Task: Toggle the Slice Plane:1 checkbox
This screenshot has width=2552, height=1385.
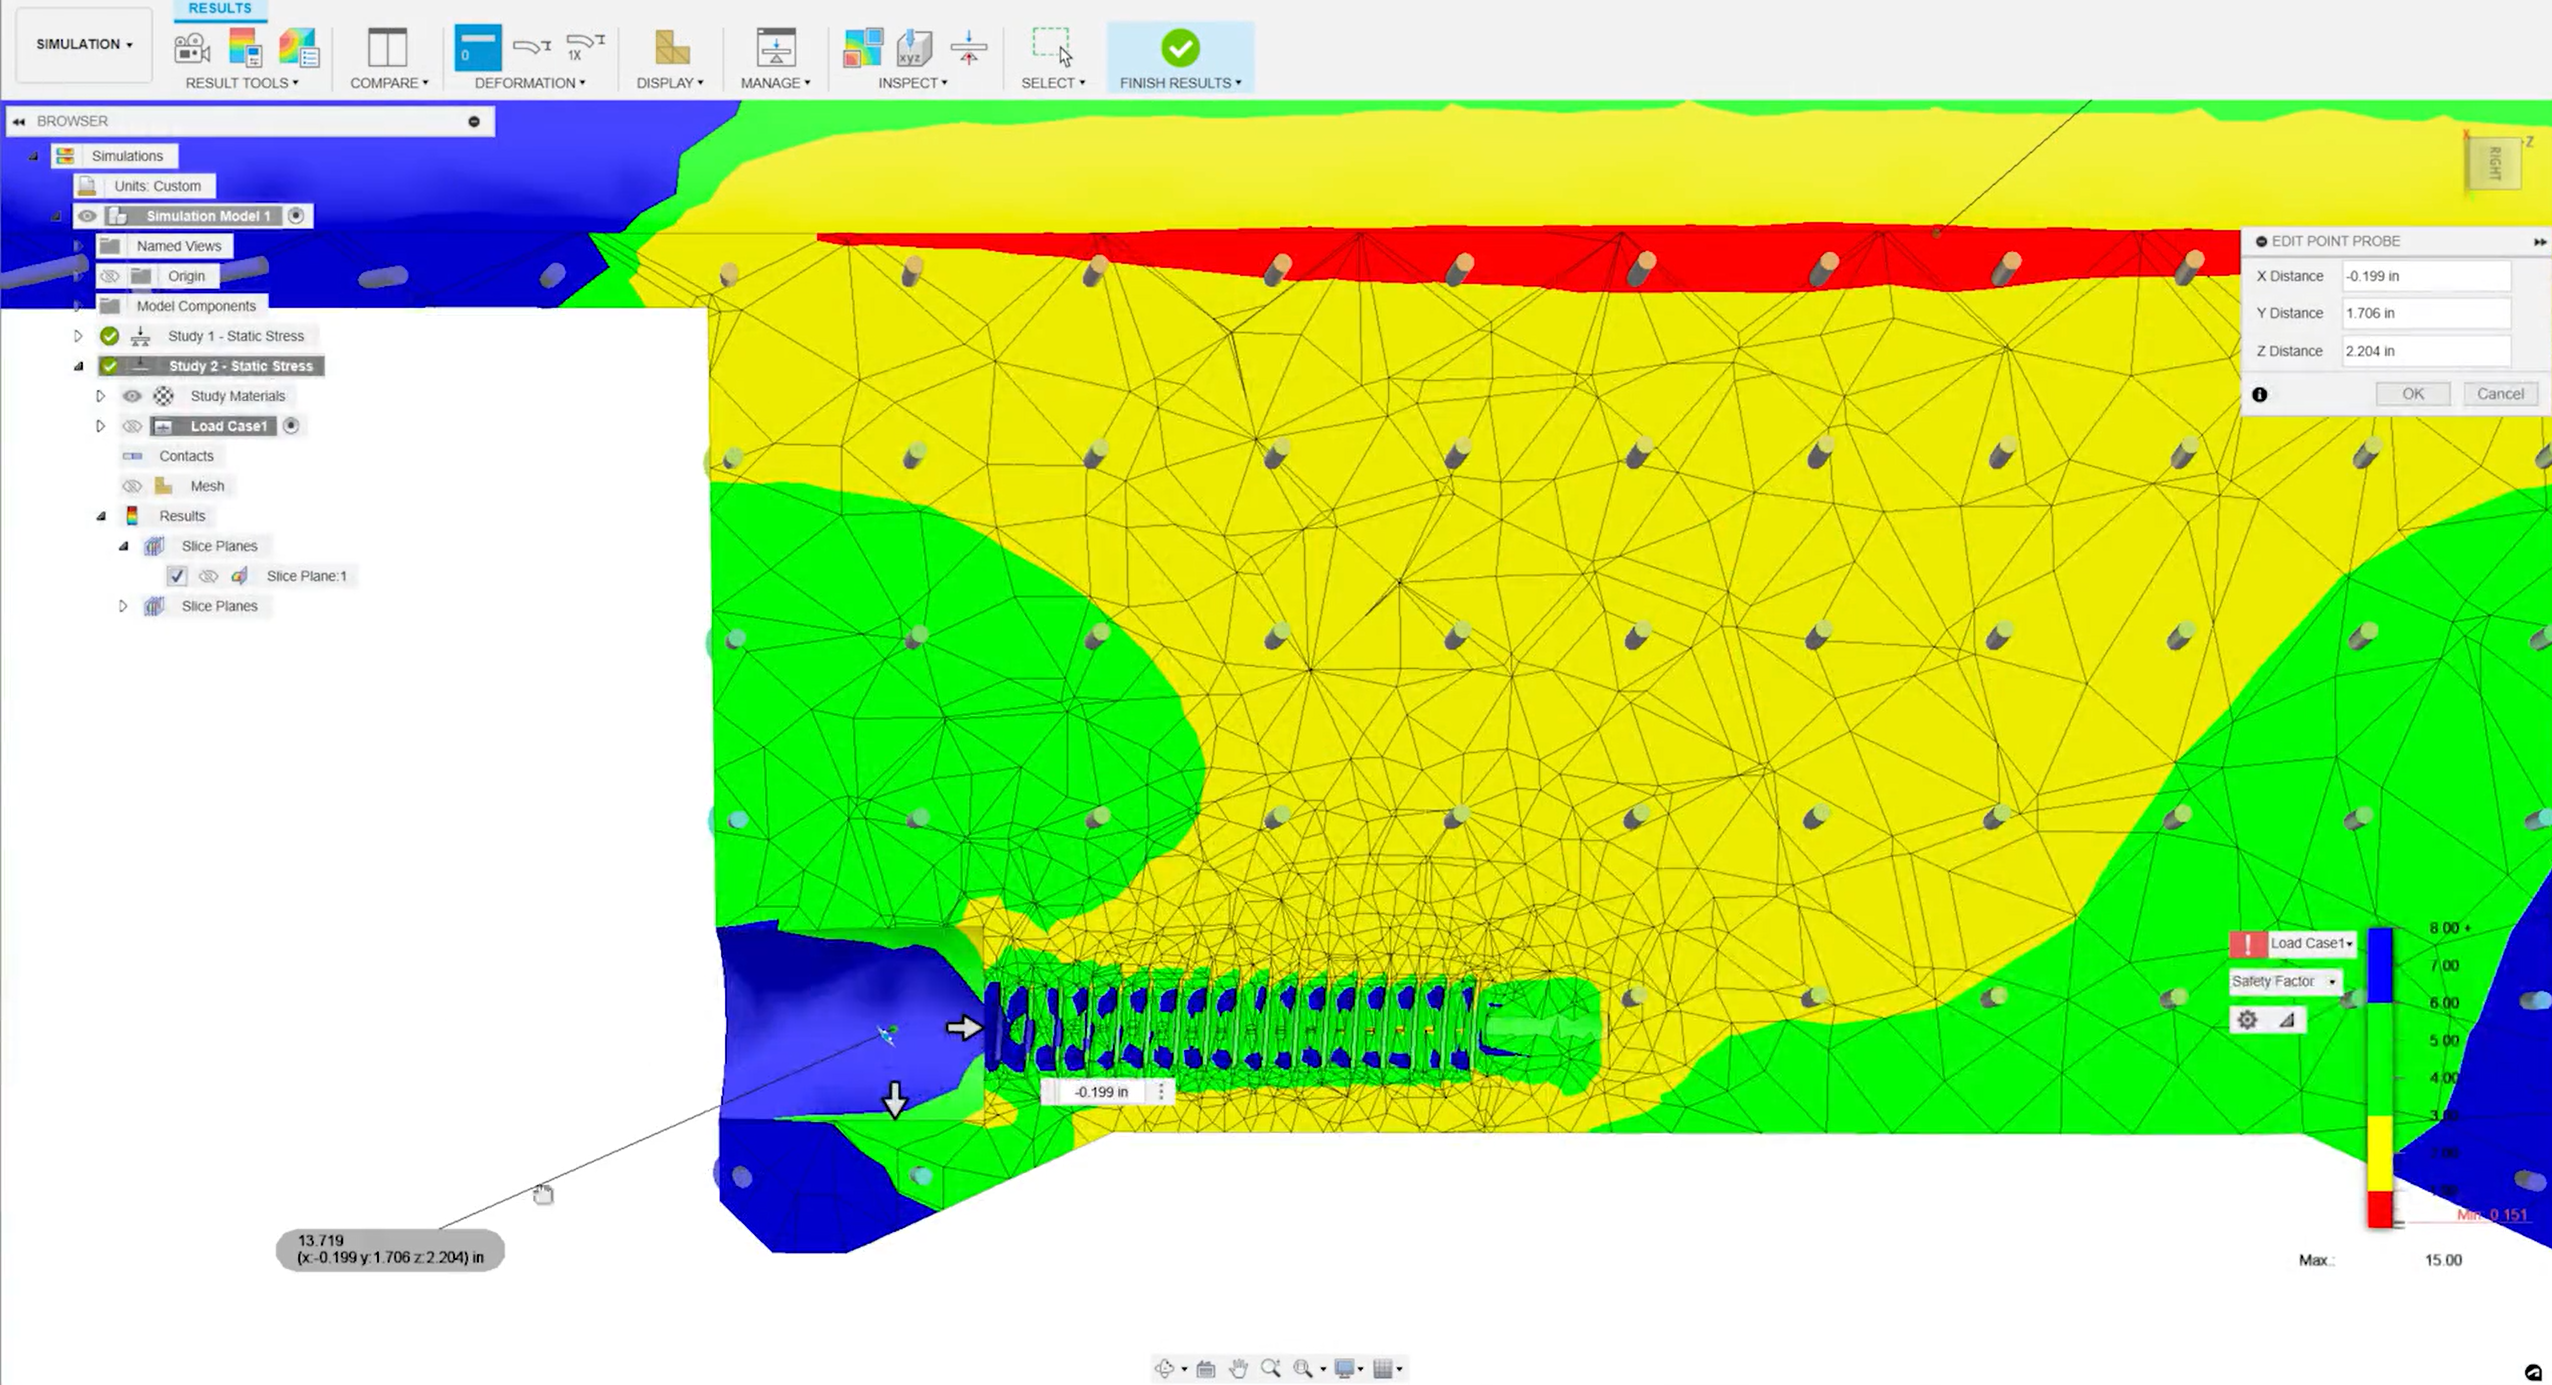Action: (x=177, y=576)
